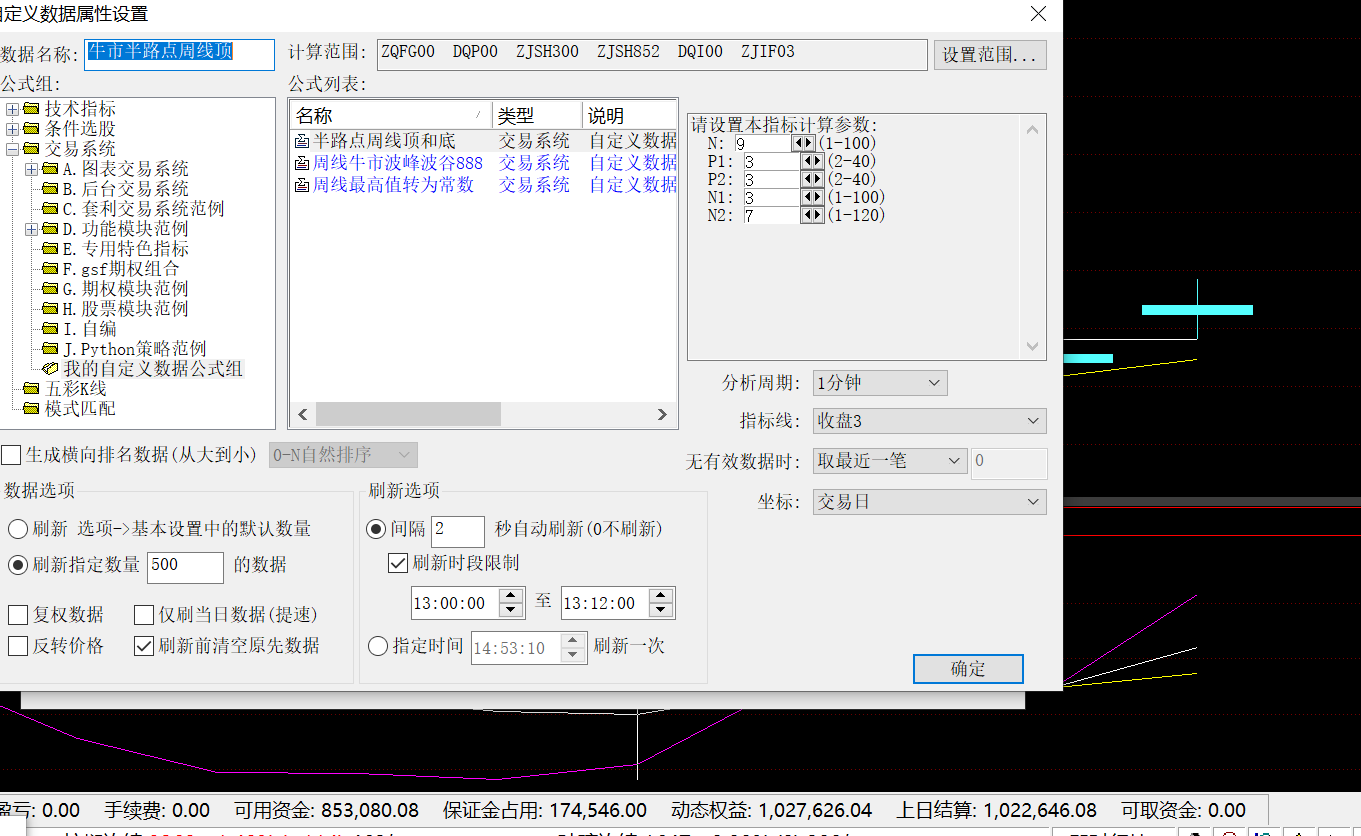This screenshot has width=1361, height=836.
Task: Open the 指标线 dropdown
Action: point(929,421)
